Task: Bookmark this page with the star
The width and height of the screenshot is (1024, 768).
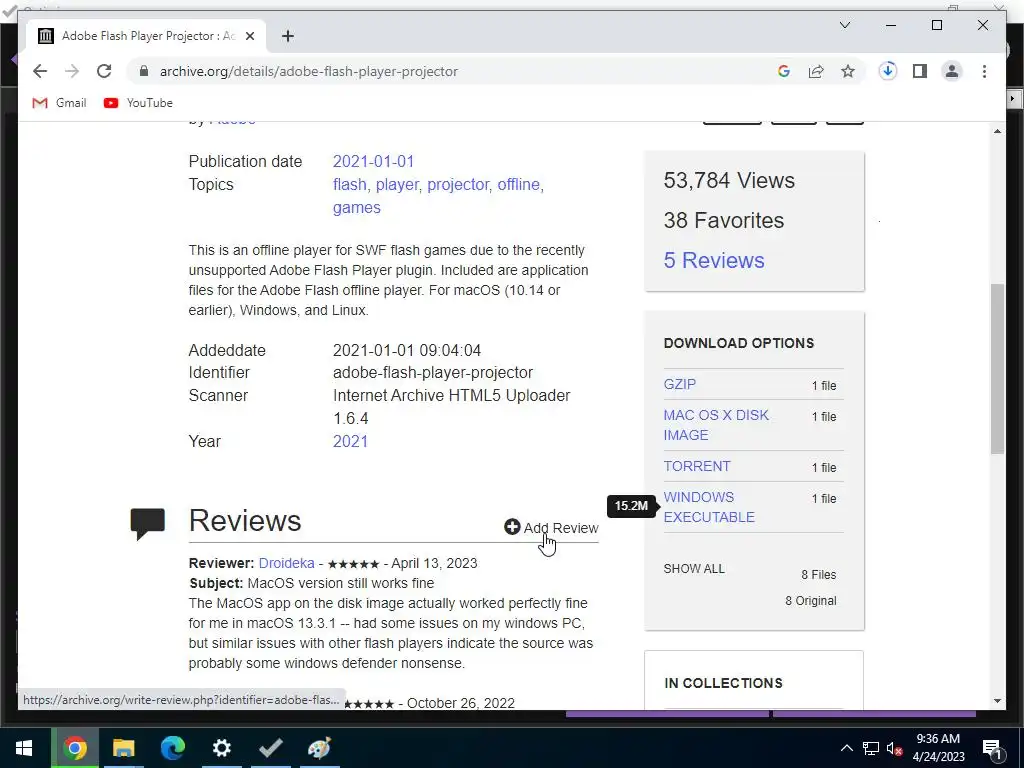Action: 848,71
